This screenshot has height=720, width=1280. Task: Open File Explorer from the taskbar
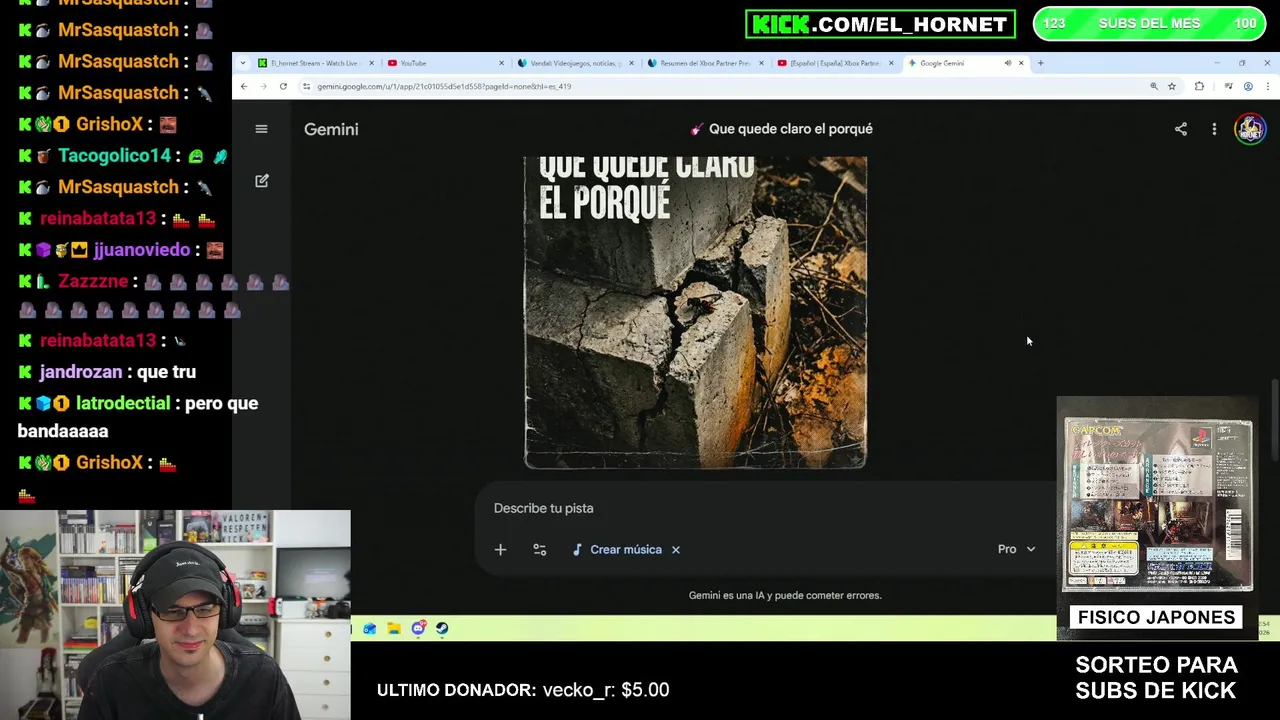pyautogui.click(x=394, y=628)
